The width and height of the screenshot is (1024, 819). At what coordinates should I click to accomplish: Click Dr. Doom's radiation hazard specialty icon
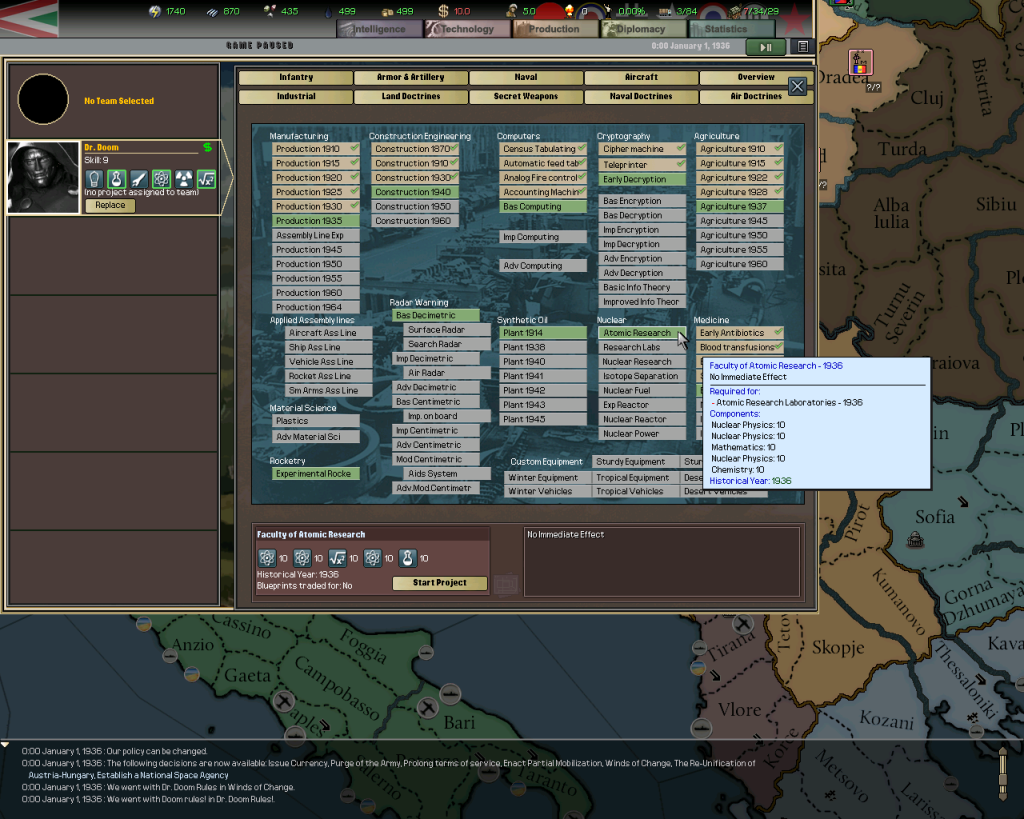pyautogui.click(x=184, y=179)
